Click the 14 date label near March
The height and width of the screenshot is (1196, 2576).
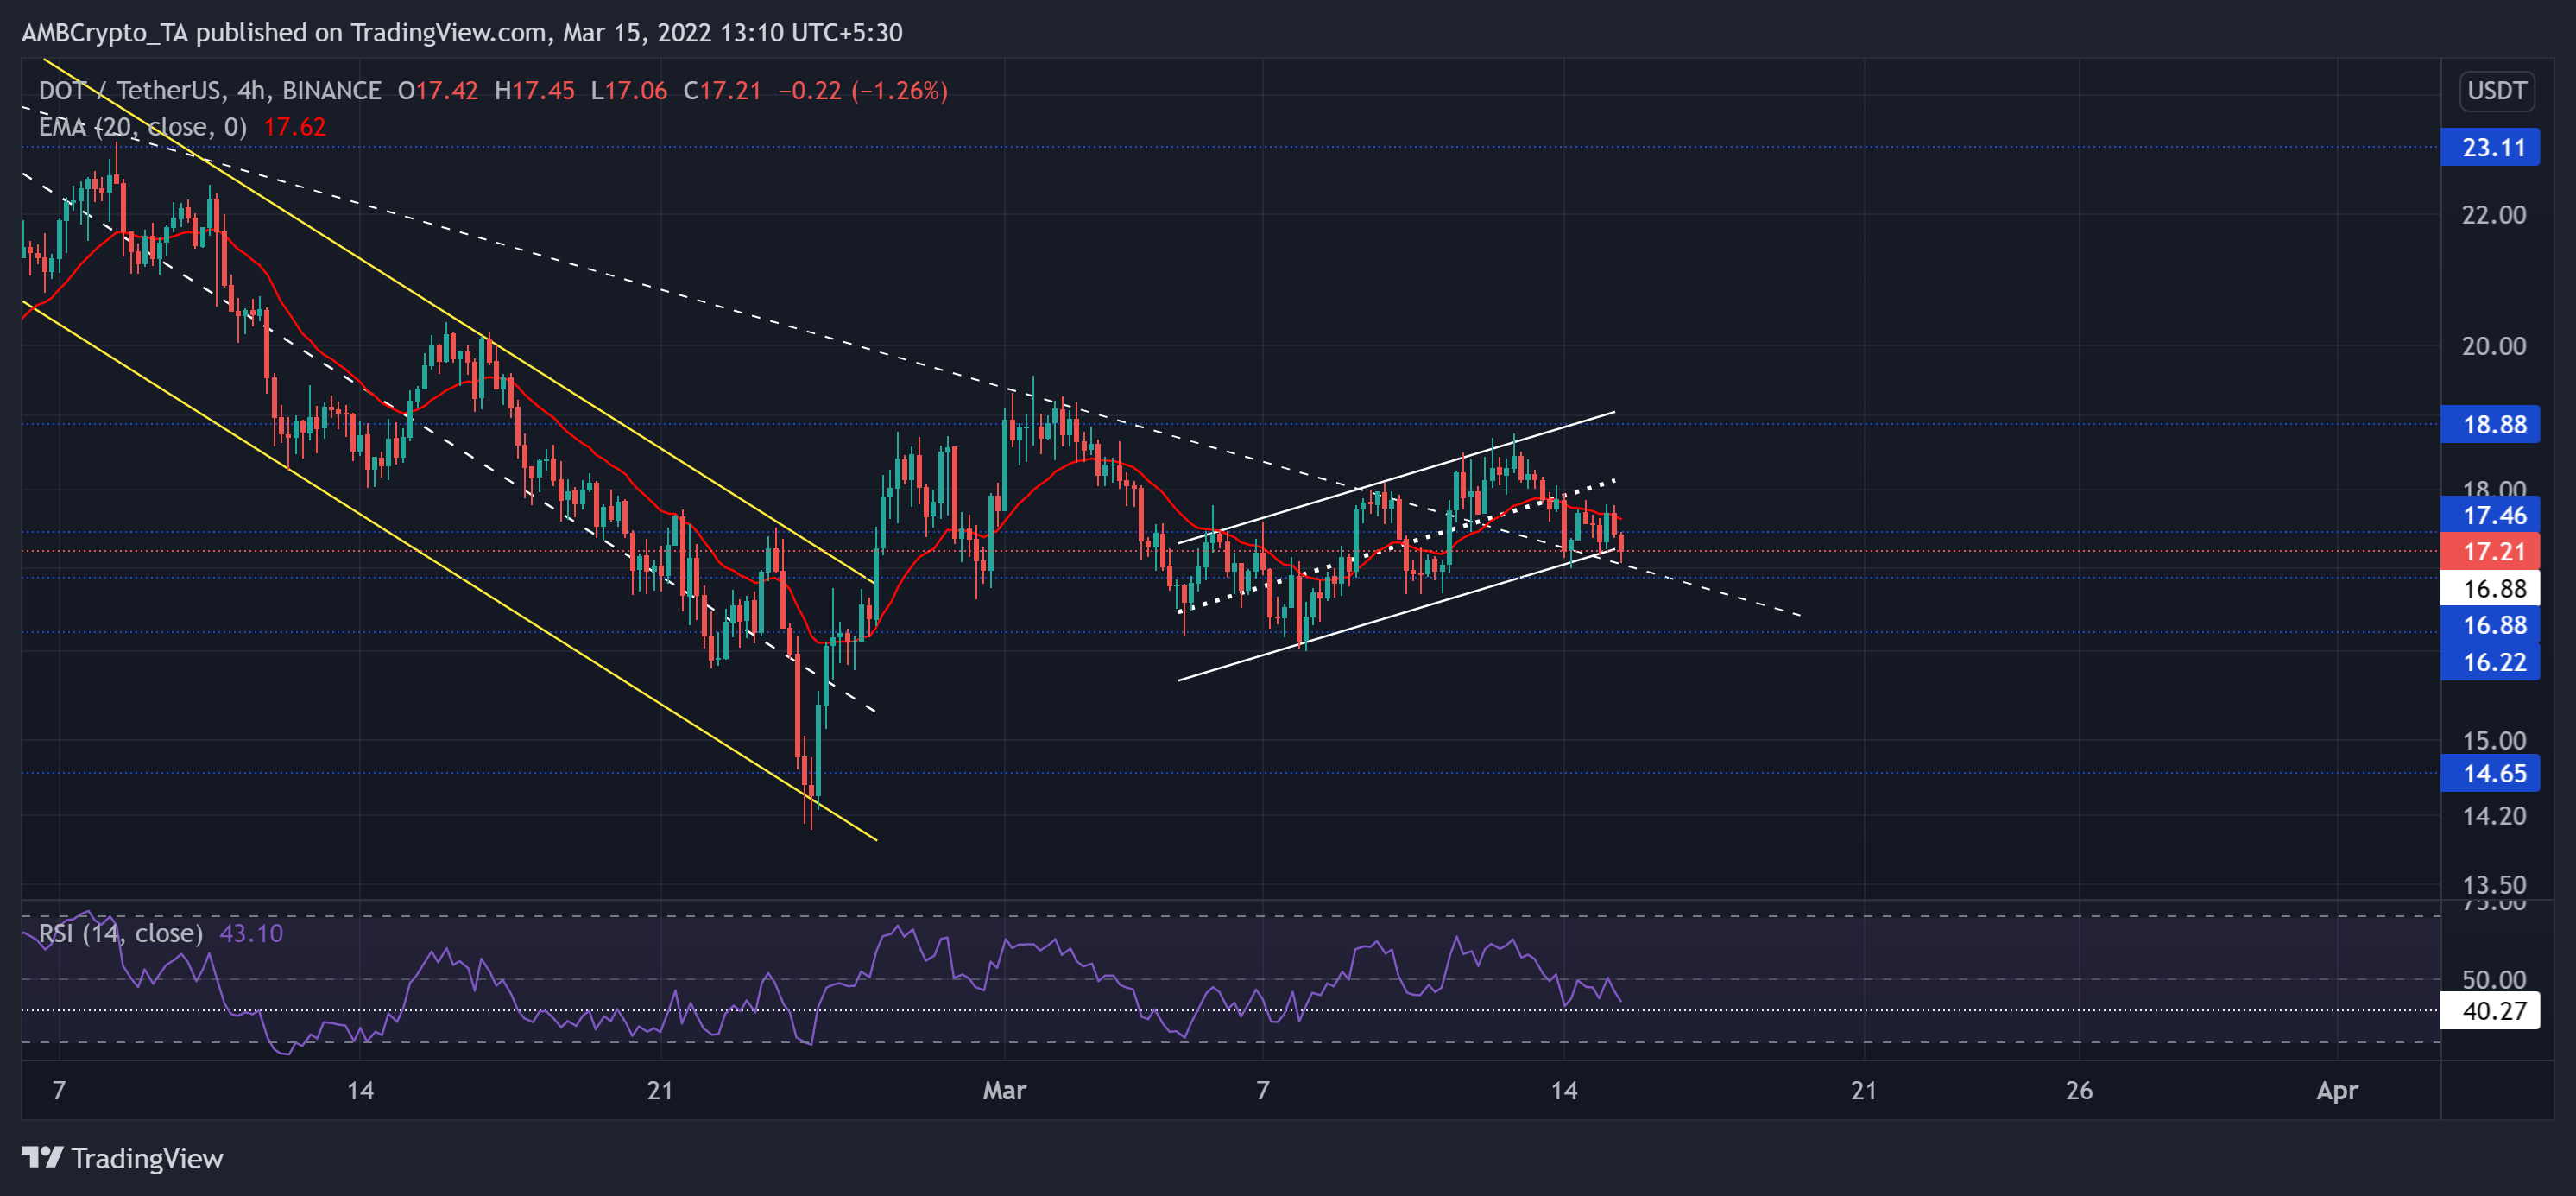click(x=1564, y=1091)
